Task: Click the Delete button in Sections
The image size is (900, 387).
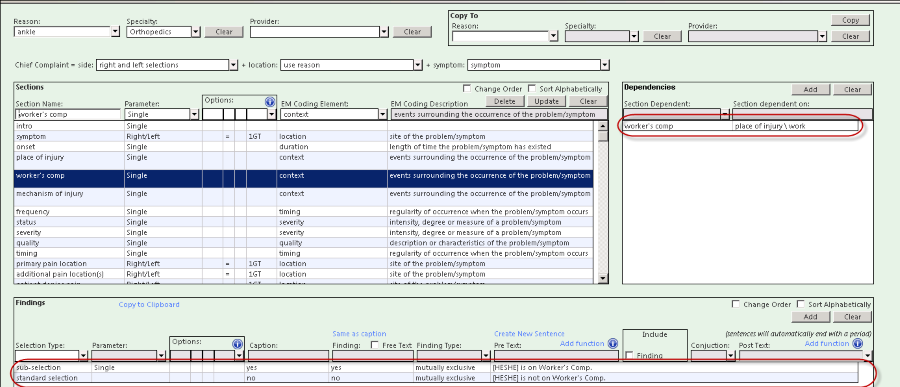Action: coord(505,102)
